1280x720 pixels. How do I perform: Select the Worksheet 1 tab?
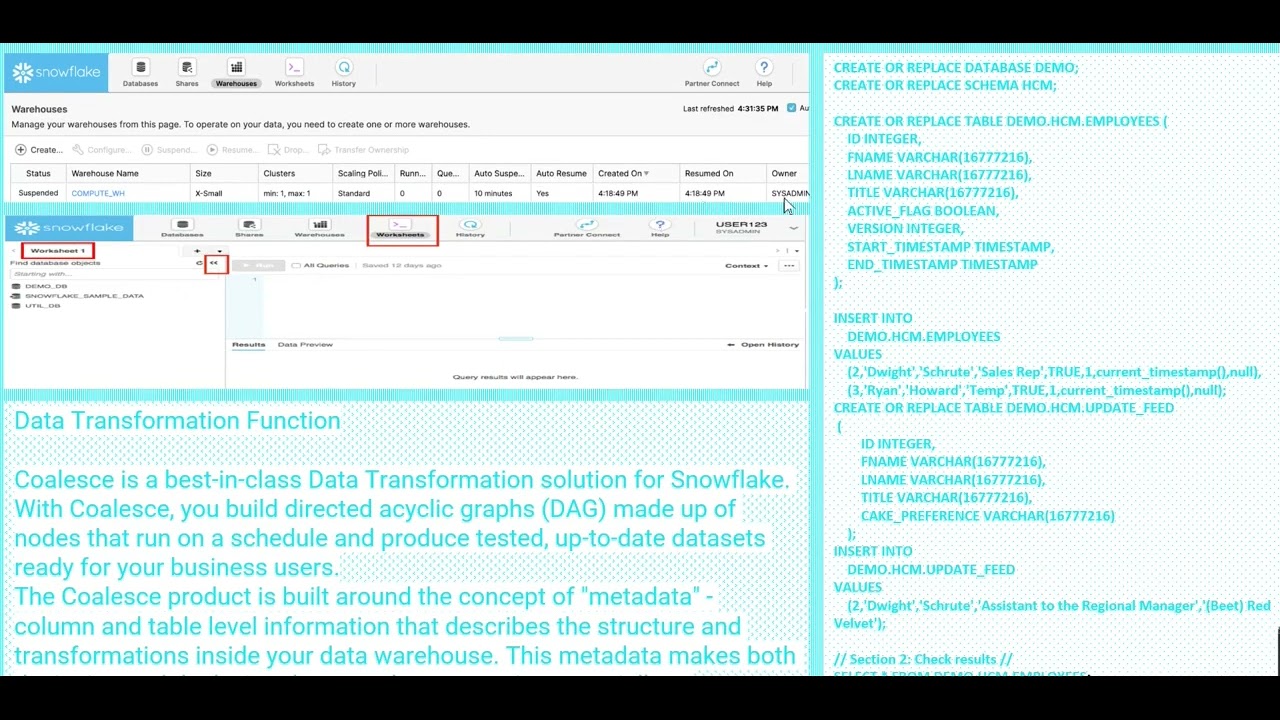57,250
